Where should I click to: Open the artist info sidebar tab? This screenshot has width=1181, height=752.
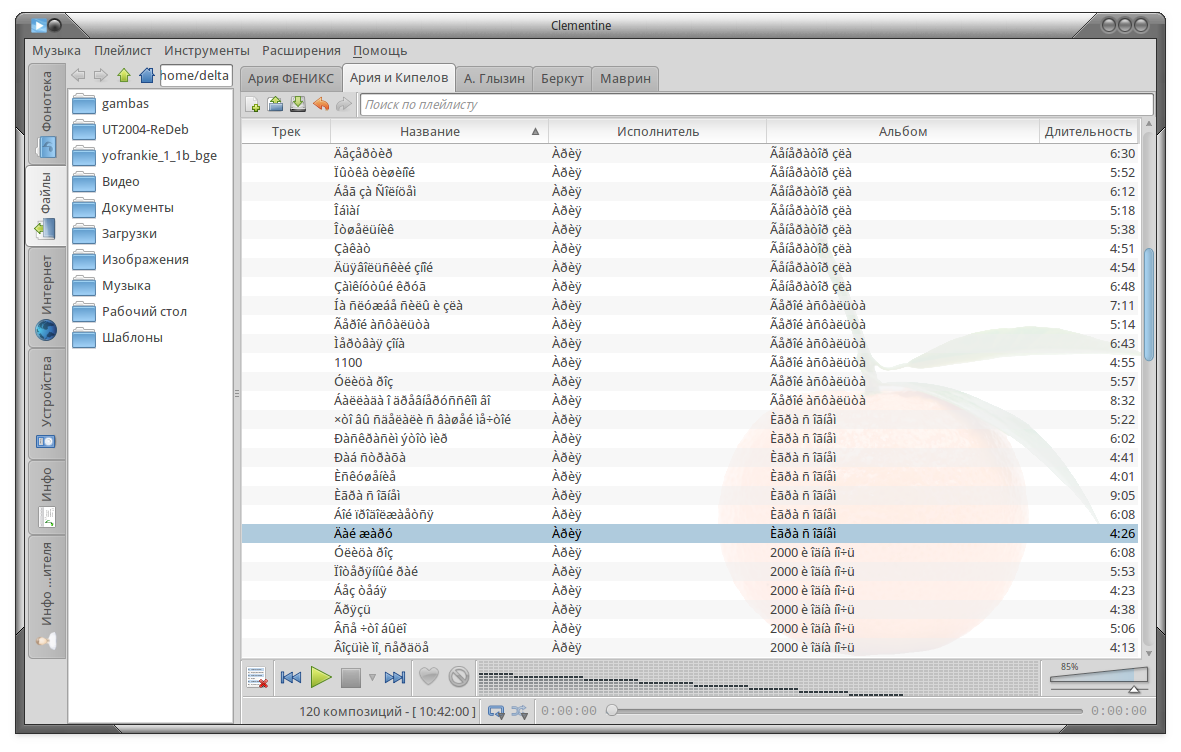click(47, 597)
